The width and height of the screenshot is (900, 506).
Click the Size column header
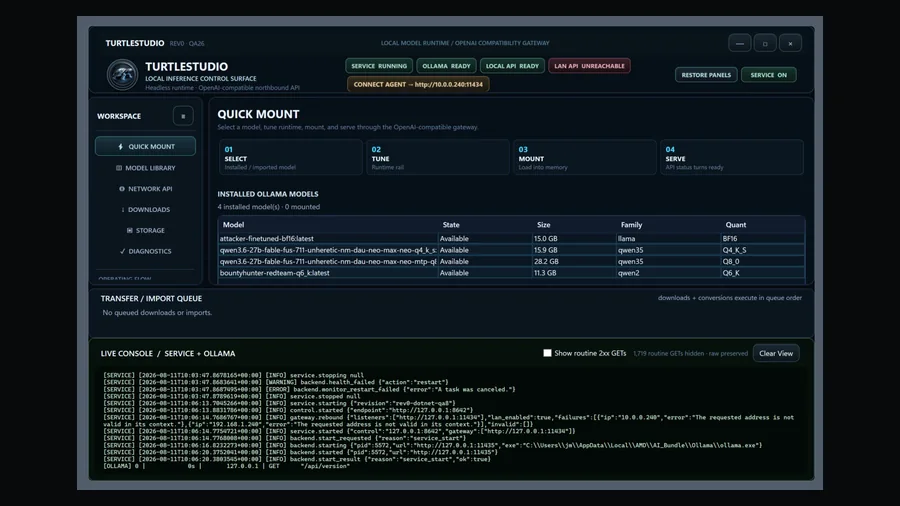click(544, 225)
